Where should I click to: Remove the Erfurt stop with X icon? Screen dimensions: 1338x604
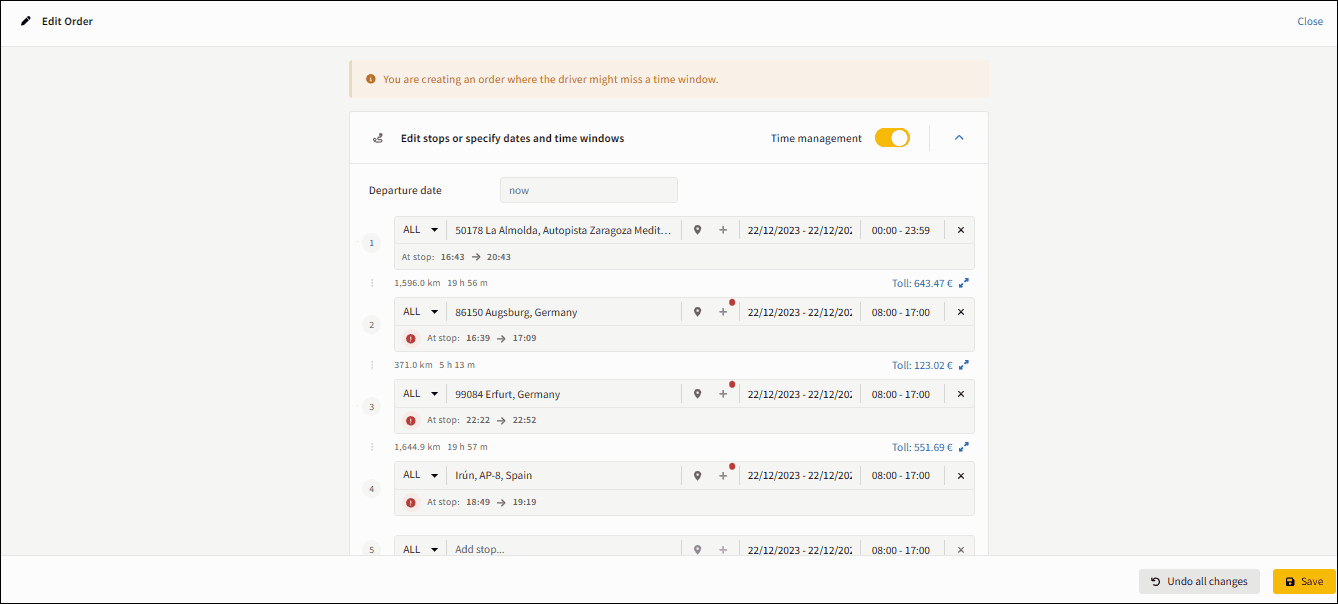961,394
